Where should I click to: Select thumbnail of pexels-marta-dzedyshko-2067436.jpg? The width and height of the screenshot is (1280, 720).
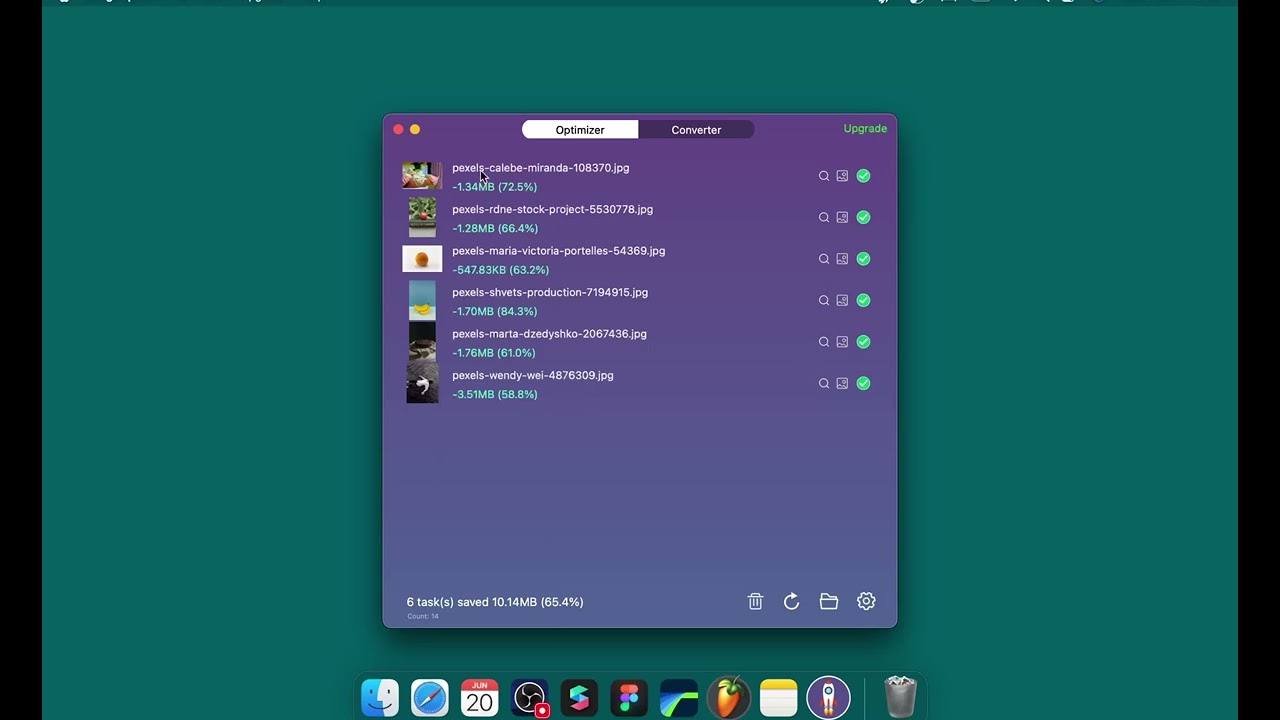(x=422, y=342)
